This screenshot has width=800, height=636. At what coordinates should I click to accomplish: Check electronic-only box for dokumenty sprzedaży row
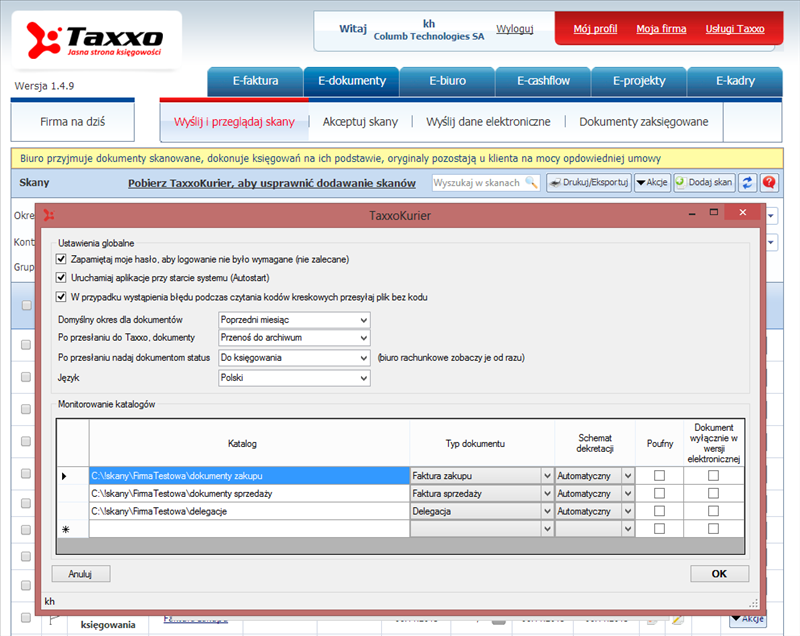[x=713, y=493]
